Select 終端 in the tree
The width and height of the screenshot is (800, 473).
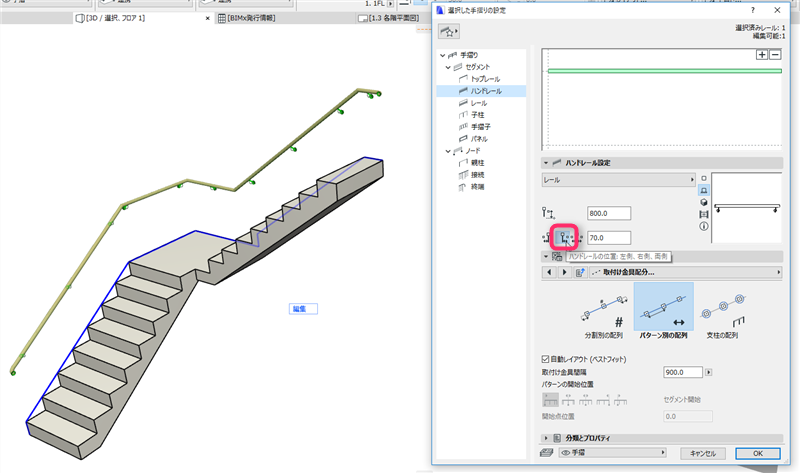[478, 187]
